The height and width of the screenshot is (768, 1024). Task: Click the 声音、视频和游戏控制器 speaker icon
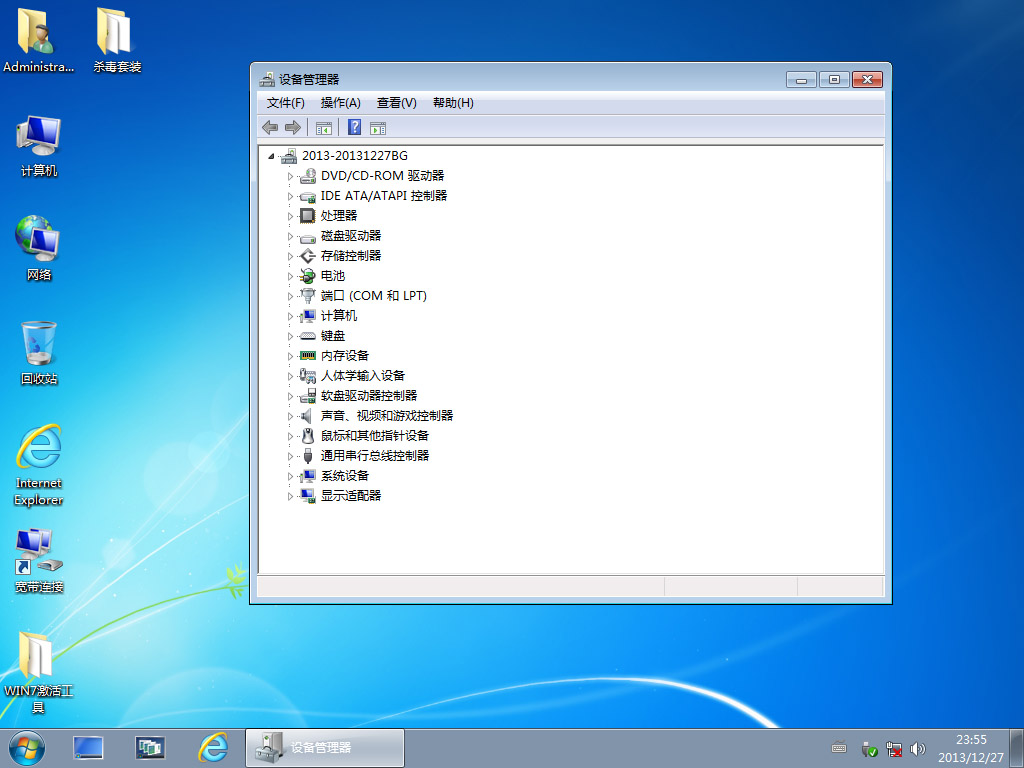click(306, 416)
